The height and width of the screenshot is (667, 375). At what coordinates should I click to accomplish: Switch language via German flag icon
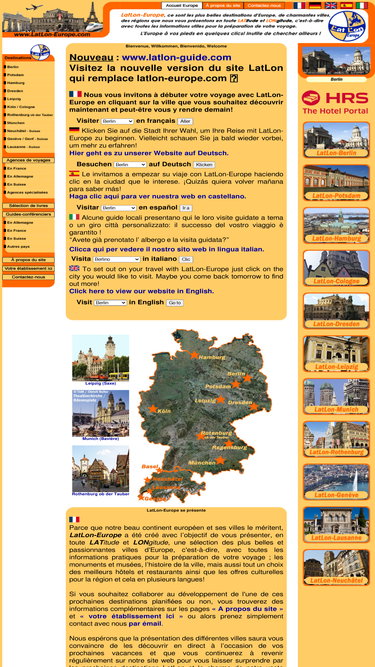coord(315,5)
